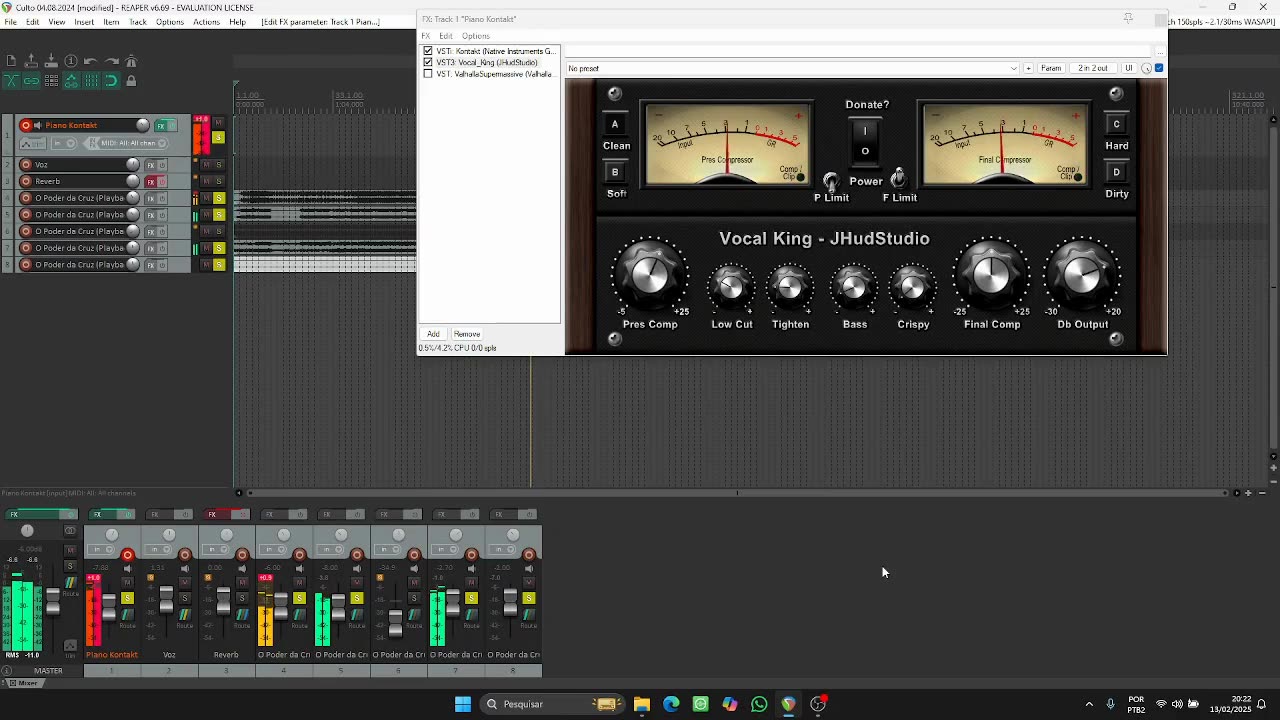Open Reverb mixer strip input dropdown
The width and height of the screenshot is (1280, 720).
[215, 549]
